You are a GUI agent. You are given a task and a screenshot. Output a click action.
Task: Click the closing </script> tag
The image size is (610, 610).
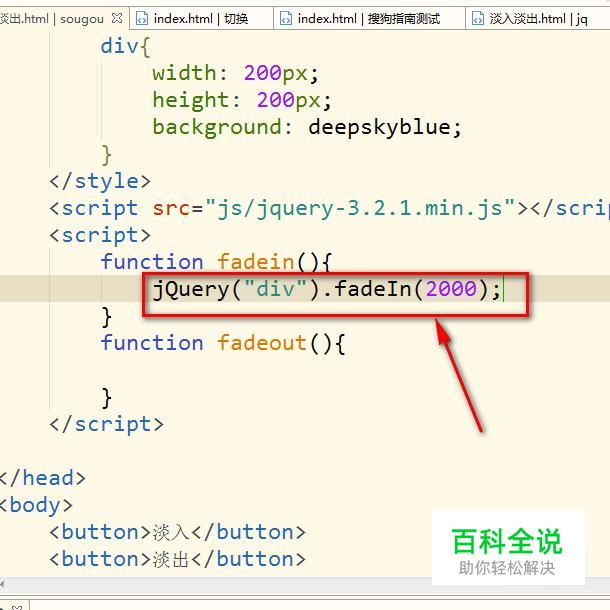106,424
